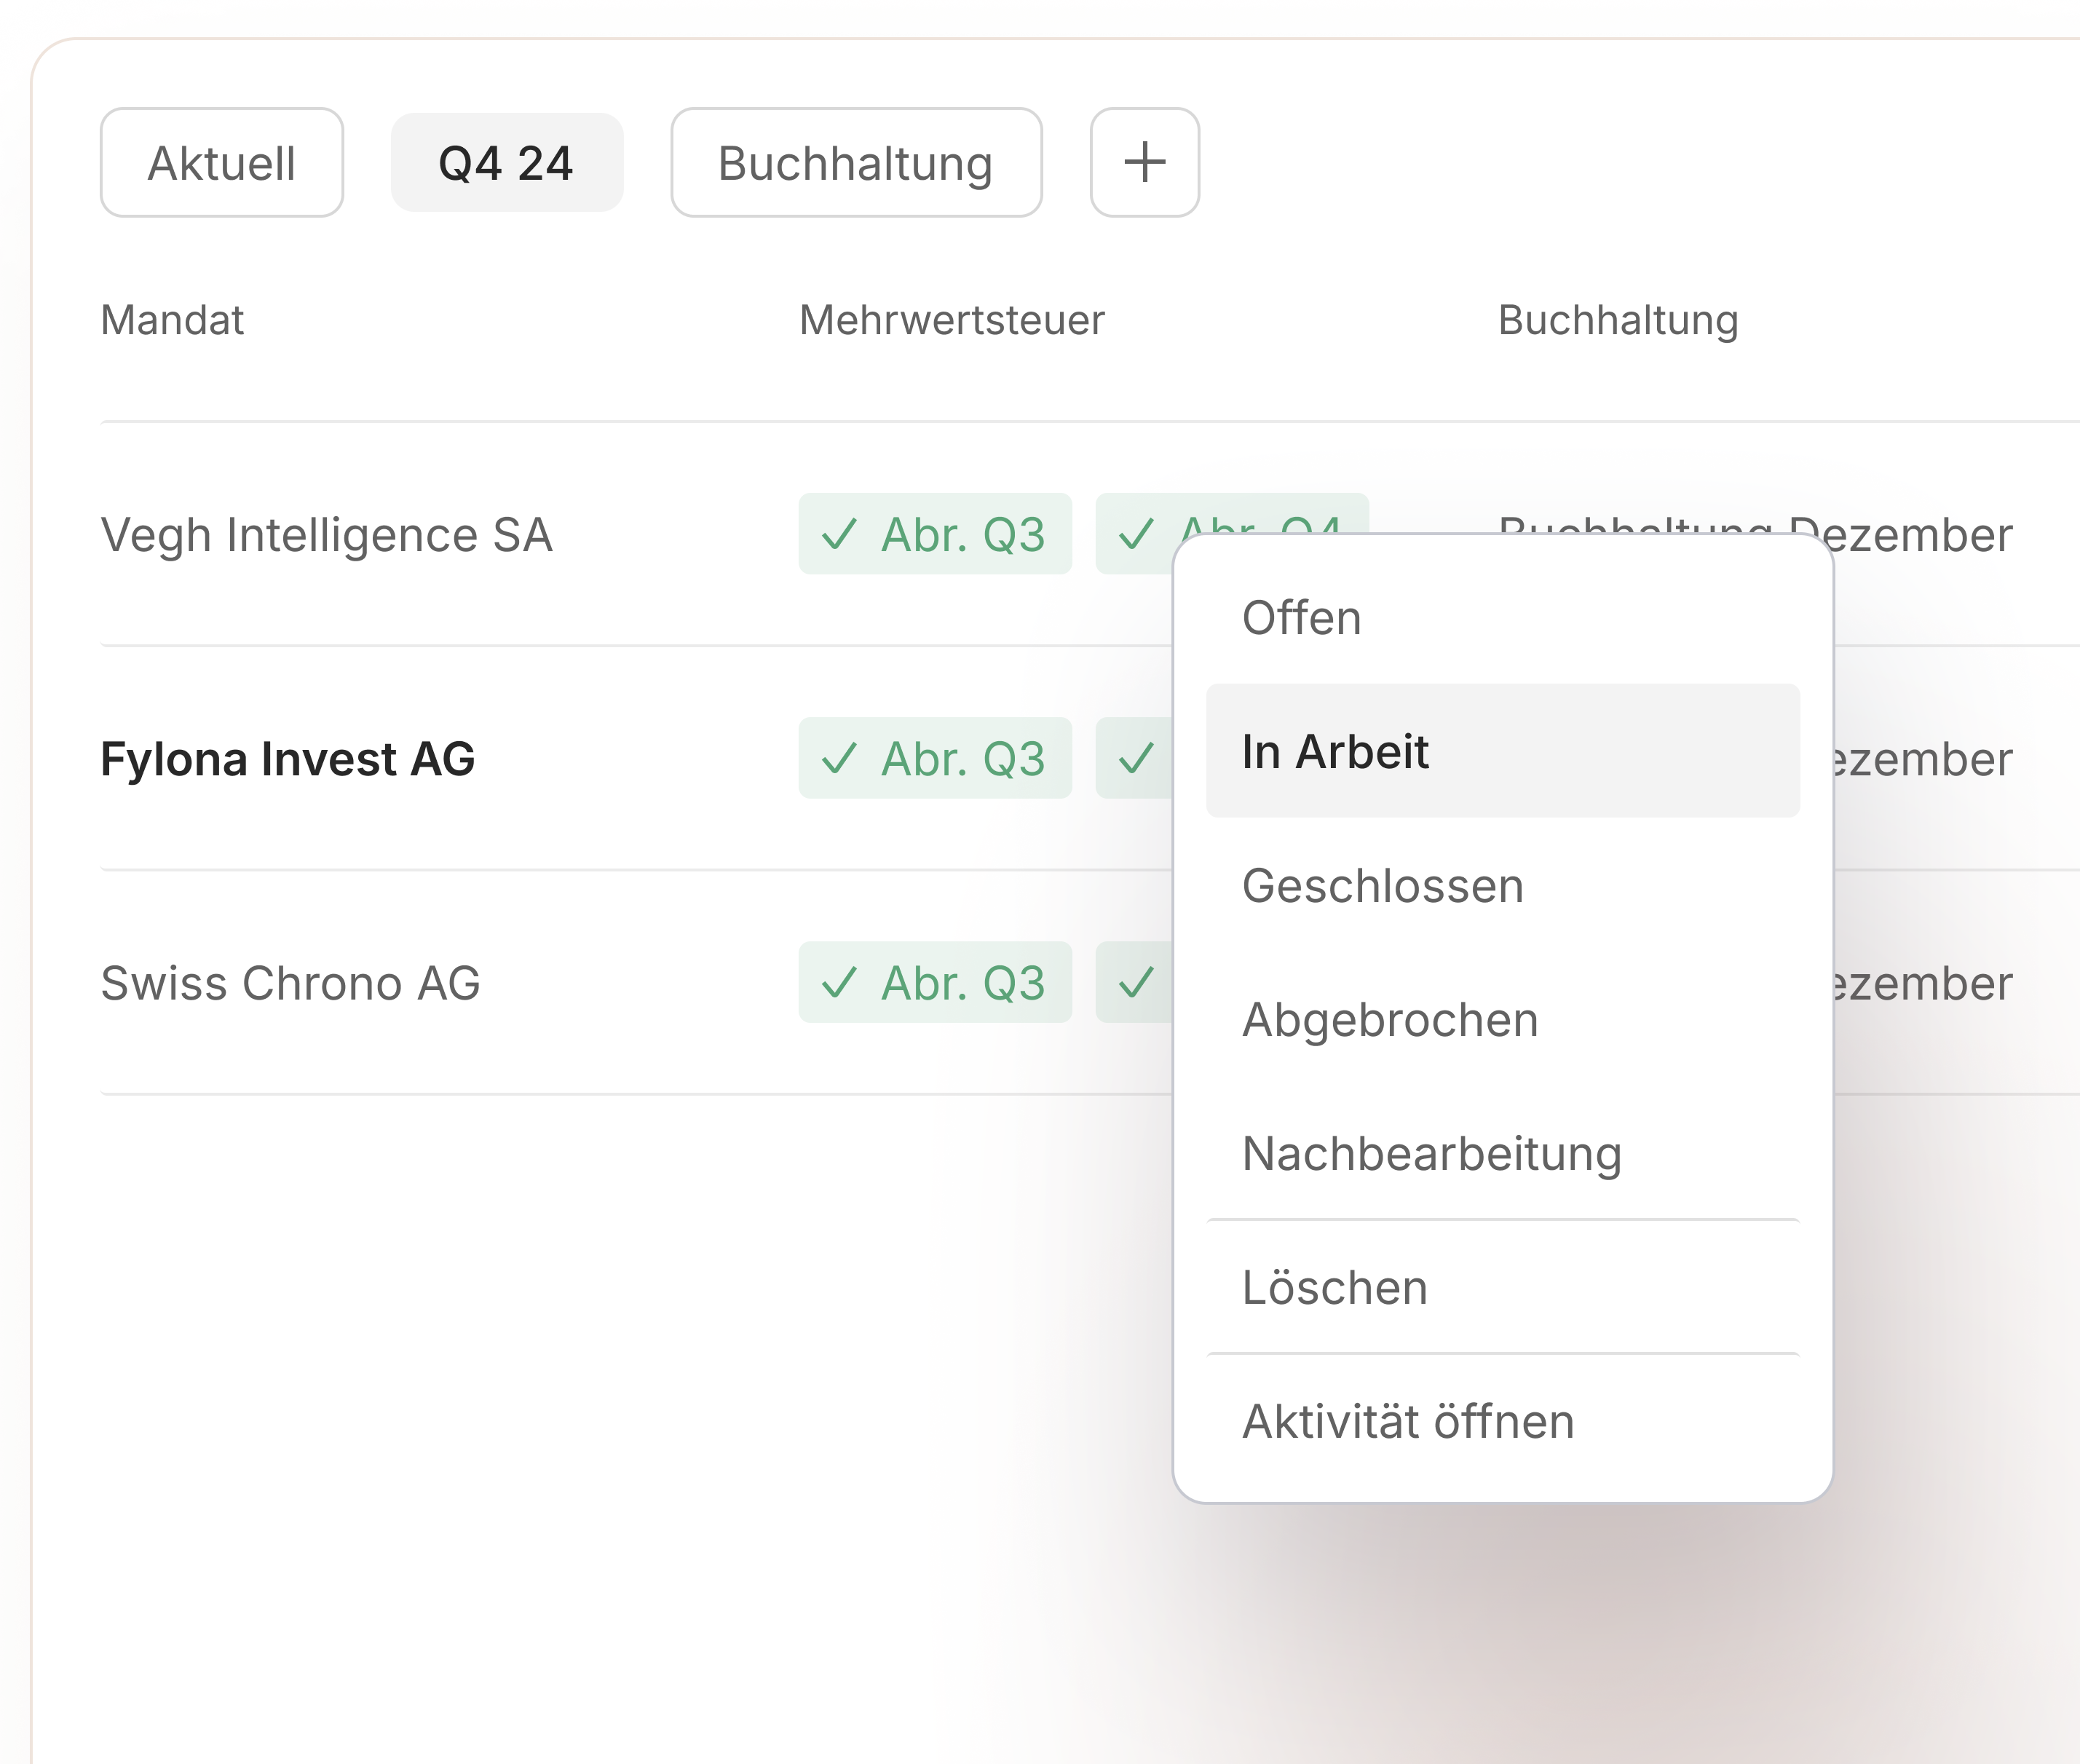Screen dimensions: 2080x1764
Task: Pick Nachbearbeitung in the context menu
Action: 1431,1154
